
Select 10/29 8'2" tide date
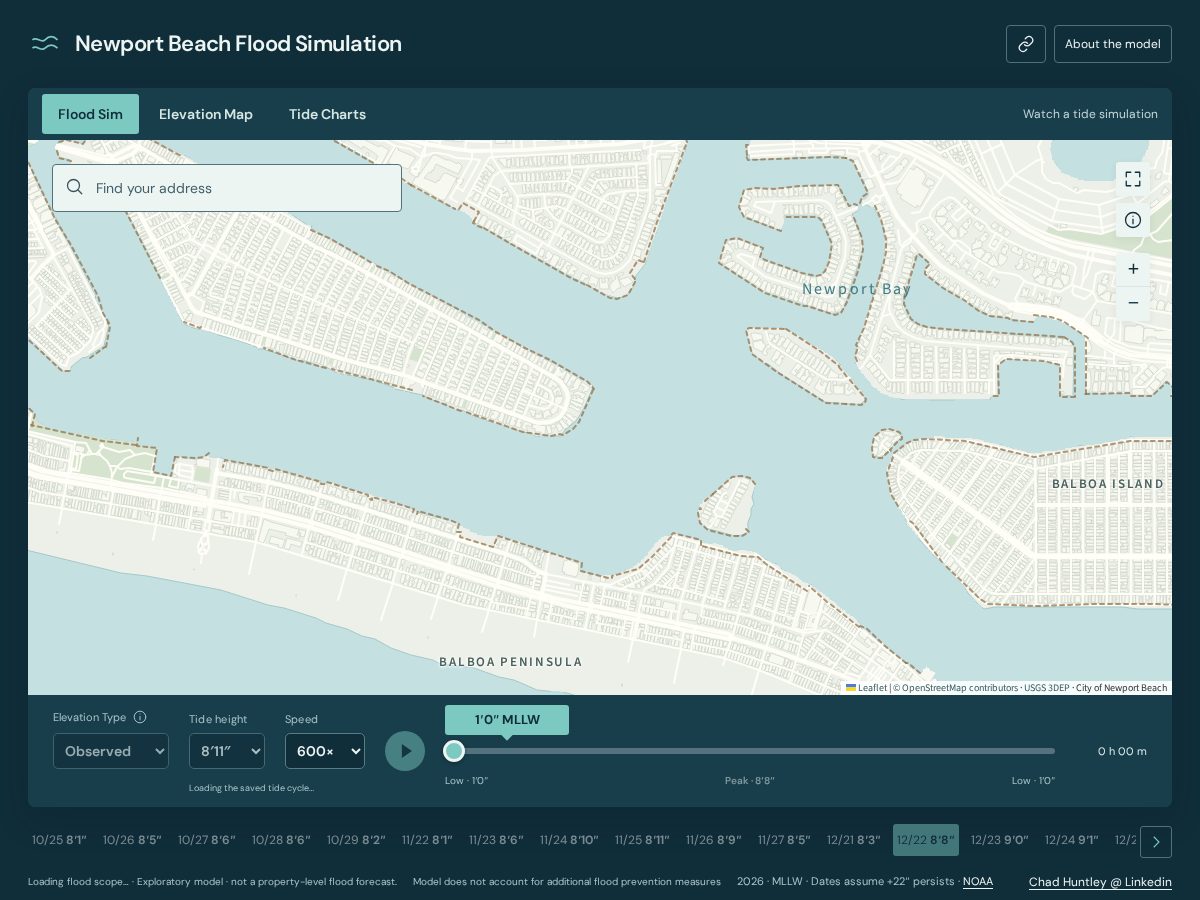pyautogui.click(x=356, y=840)
